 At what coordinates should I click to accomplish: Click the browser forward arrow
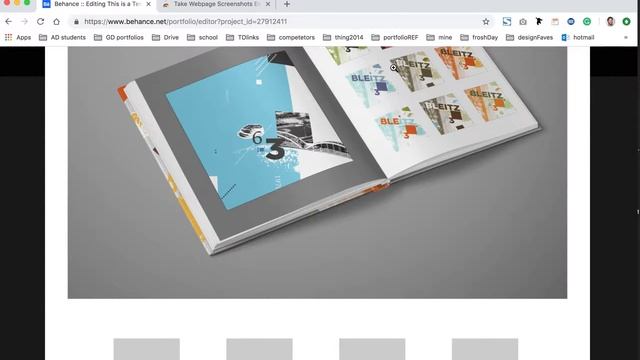point(24,22)
